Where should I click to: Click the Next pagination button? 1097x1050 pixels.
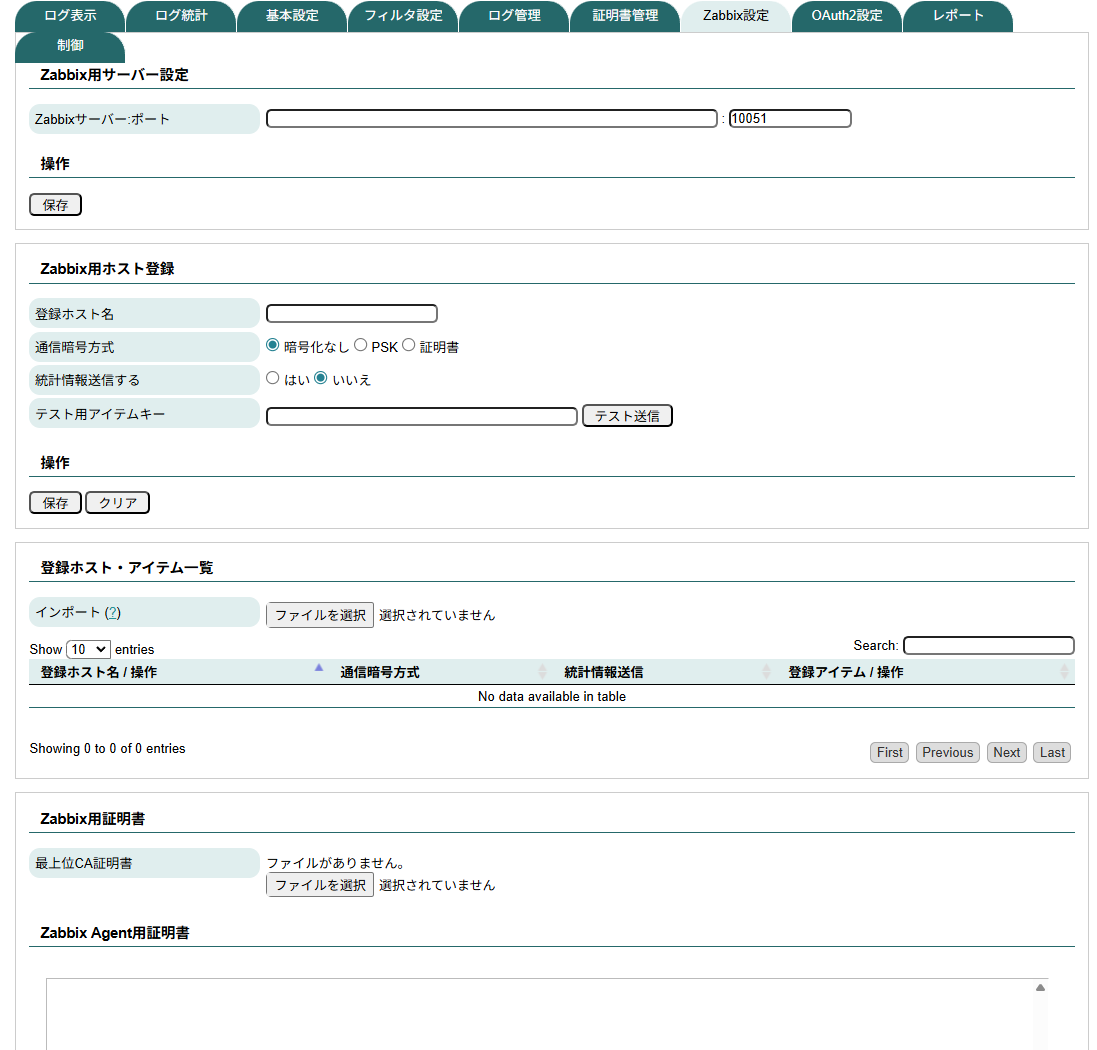coord(1006,753)
